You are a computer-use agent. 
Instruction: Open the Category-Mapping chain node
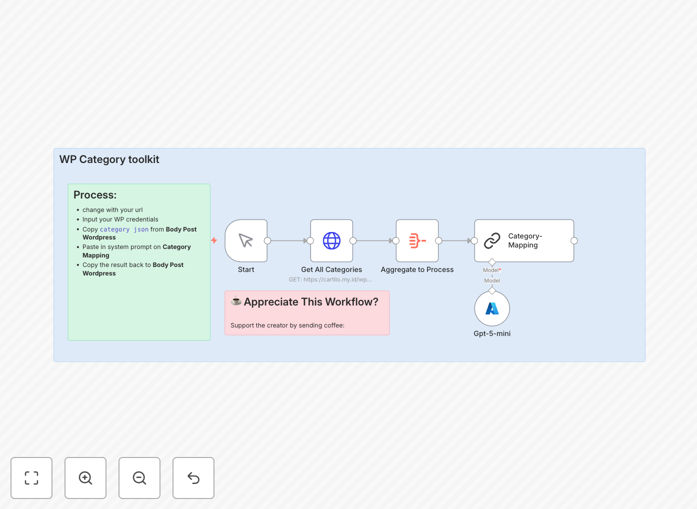[524, 240]
